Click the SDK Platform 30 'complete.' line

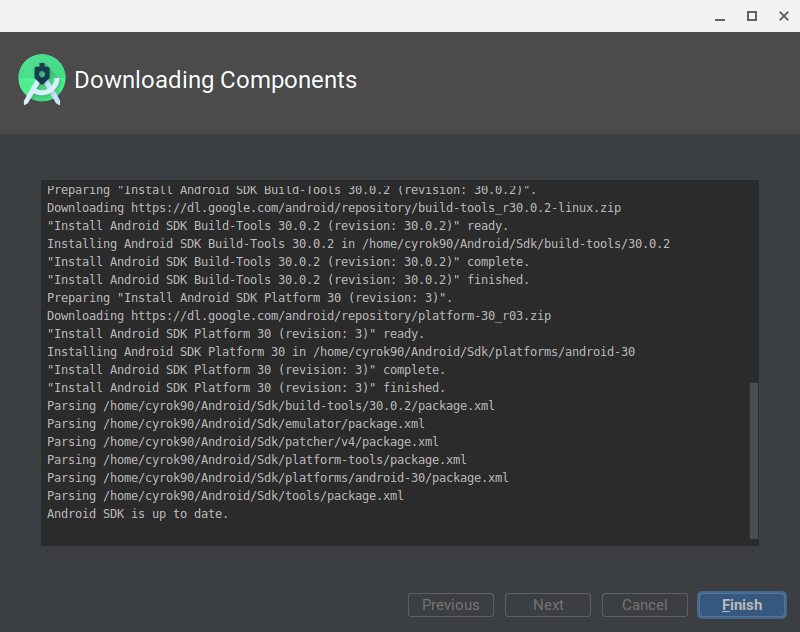246,370
